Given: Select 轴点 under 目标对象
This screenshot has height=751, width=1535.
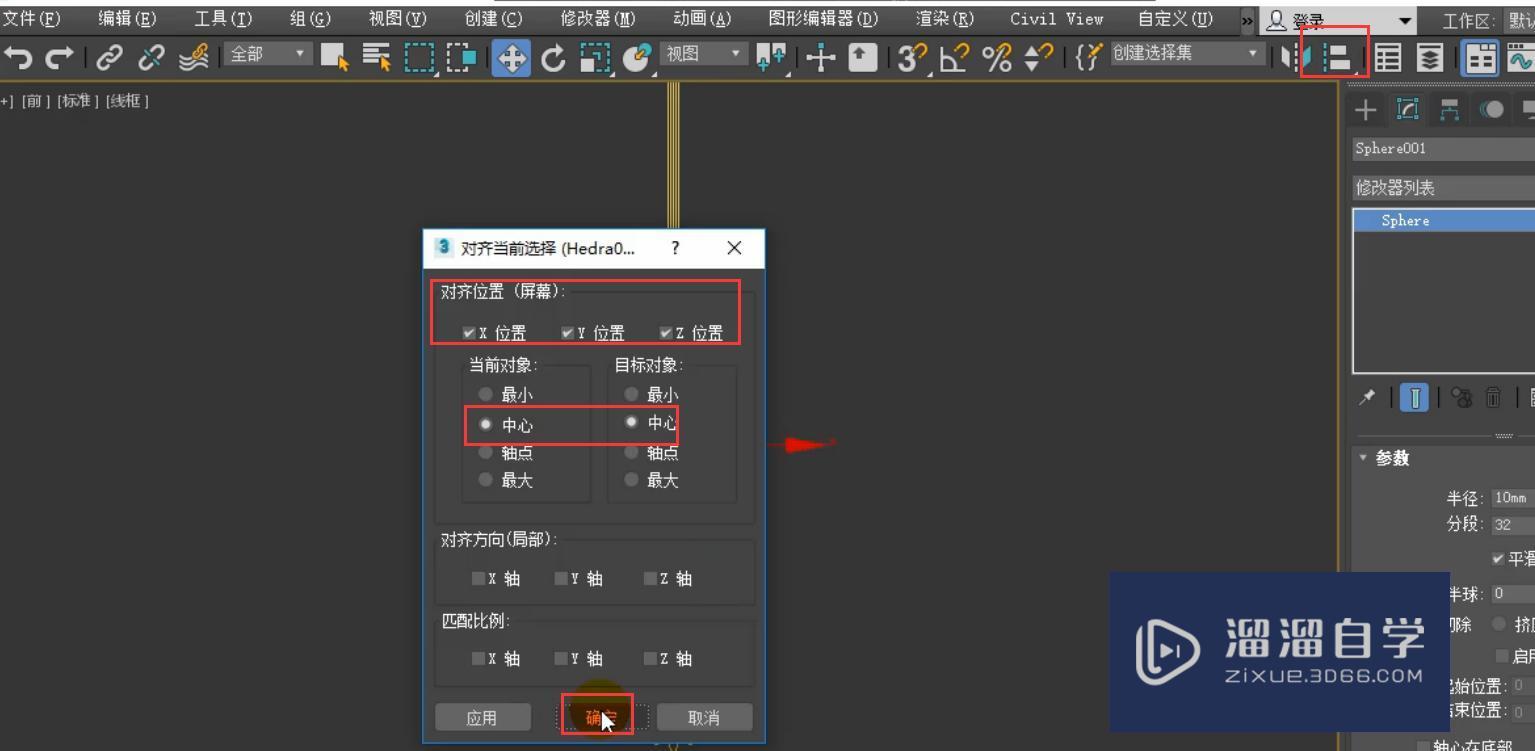Looking at the screenshot, I should [631, 452].
